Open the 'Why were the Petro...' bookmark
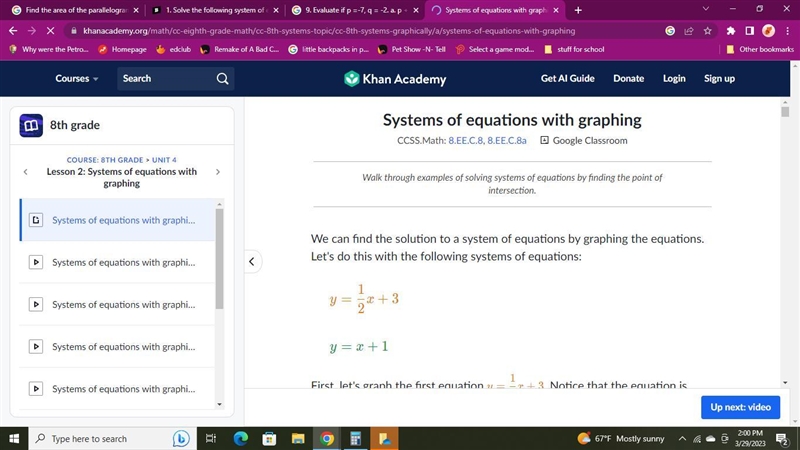 49,49
